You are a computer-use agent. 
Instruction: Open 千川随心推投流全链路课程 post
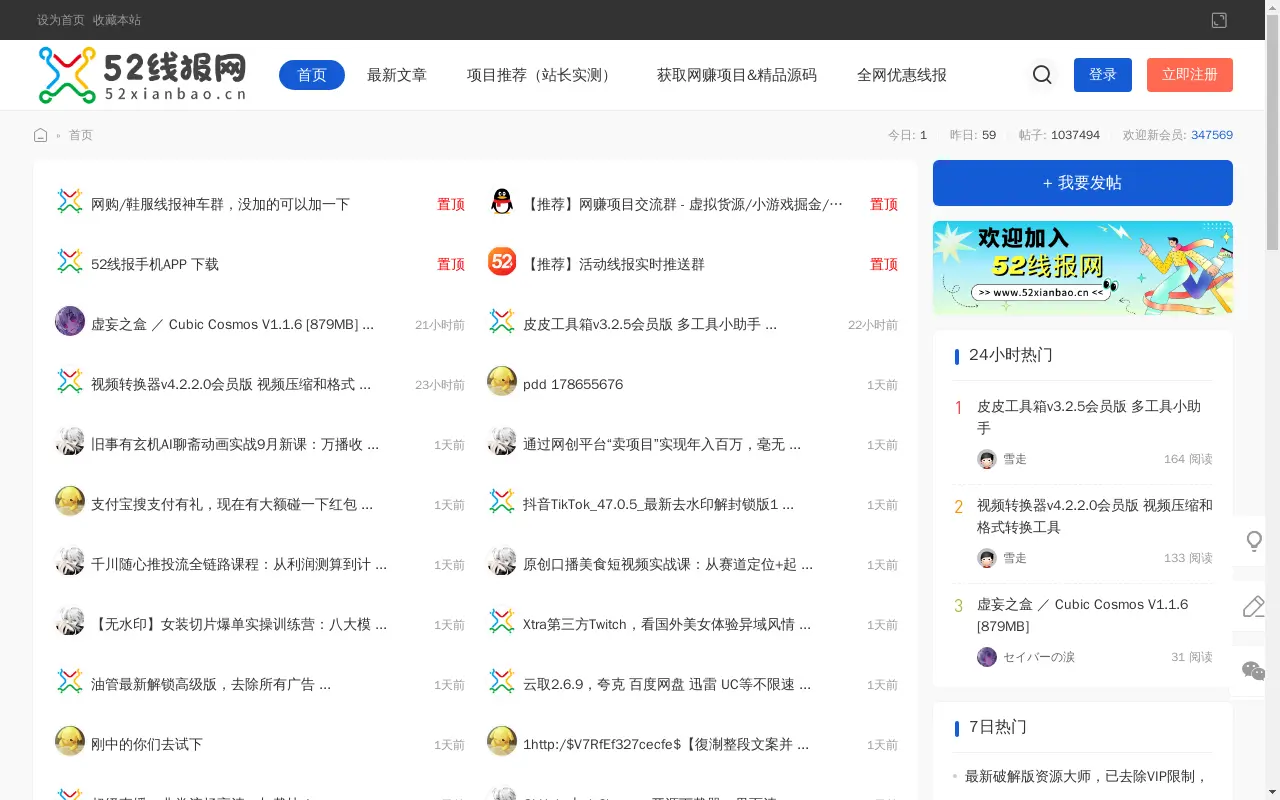[x=239, y=564]
